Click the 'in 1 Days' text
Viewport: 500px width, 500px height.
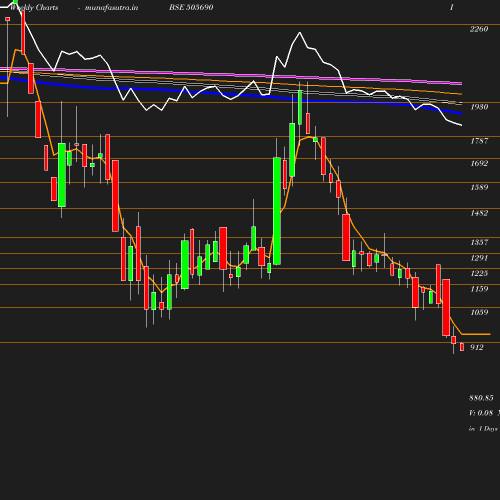click(483, 429)
